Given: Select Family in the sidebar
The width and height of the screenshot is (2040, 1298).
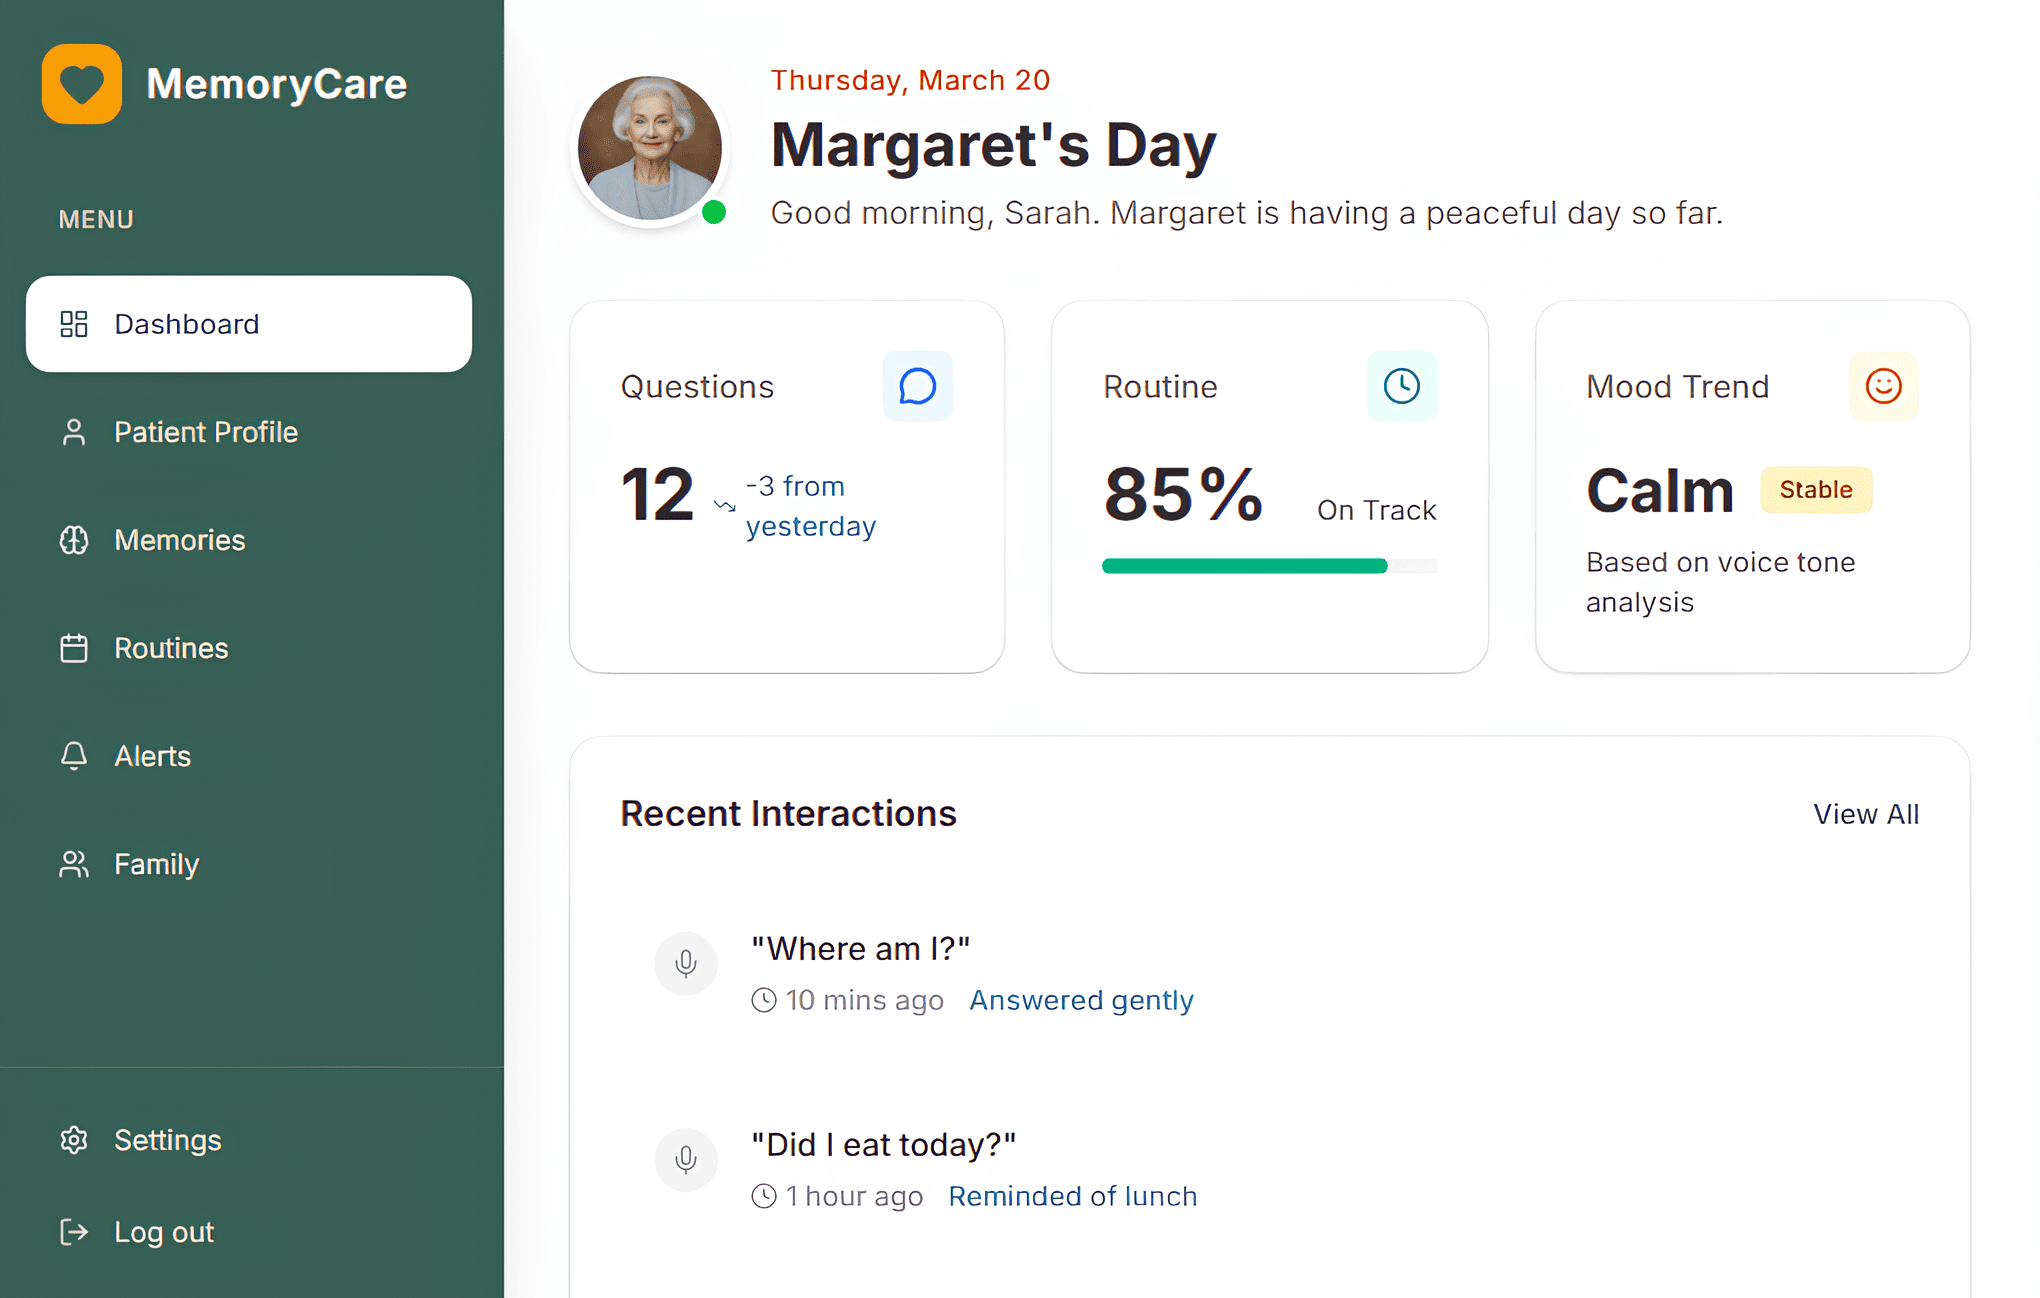Looking at the screenshot, I should pyautogui.click(x=156, y=864).
